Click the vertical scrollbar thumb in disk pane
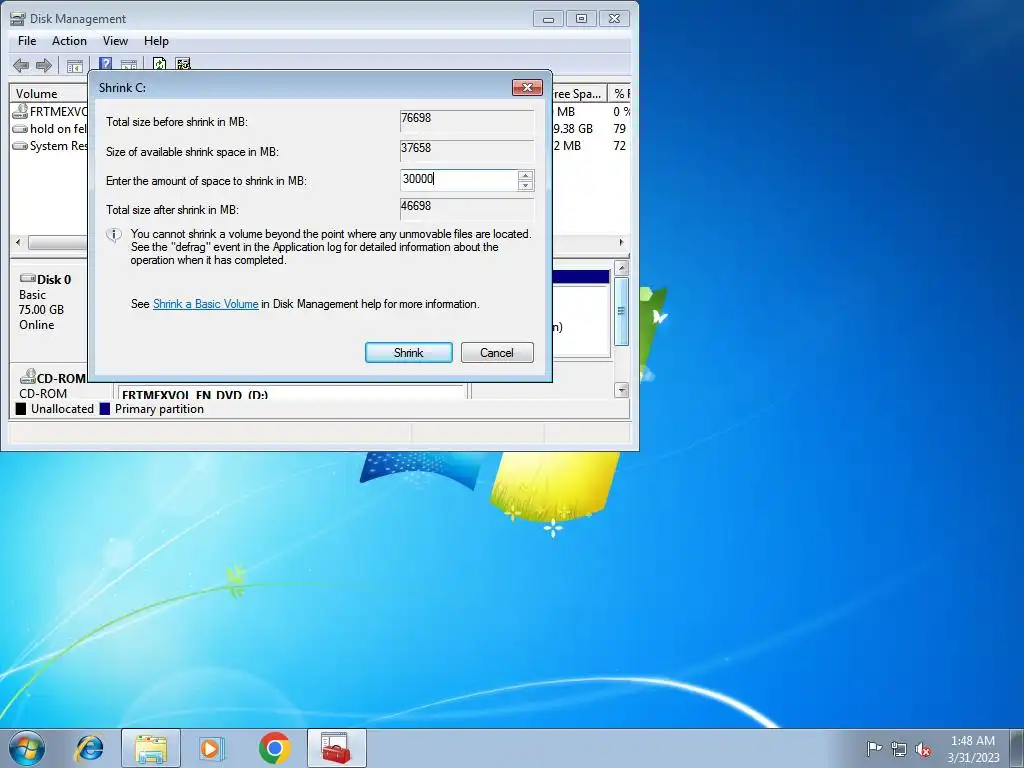Screen dimensions: 1024x768 [x=622, y=311]
